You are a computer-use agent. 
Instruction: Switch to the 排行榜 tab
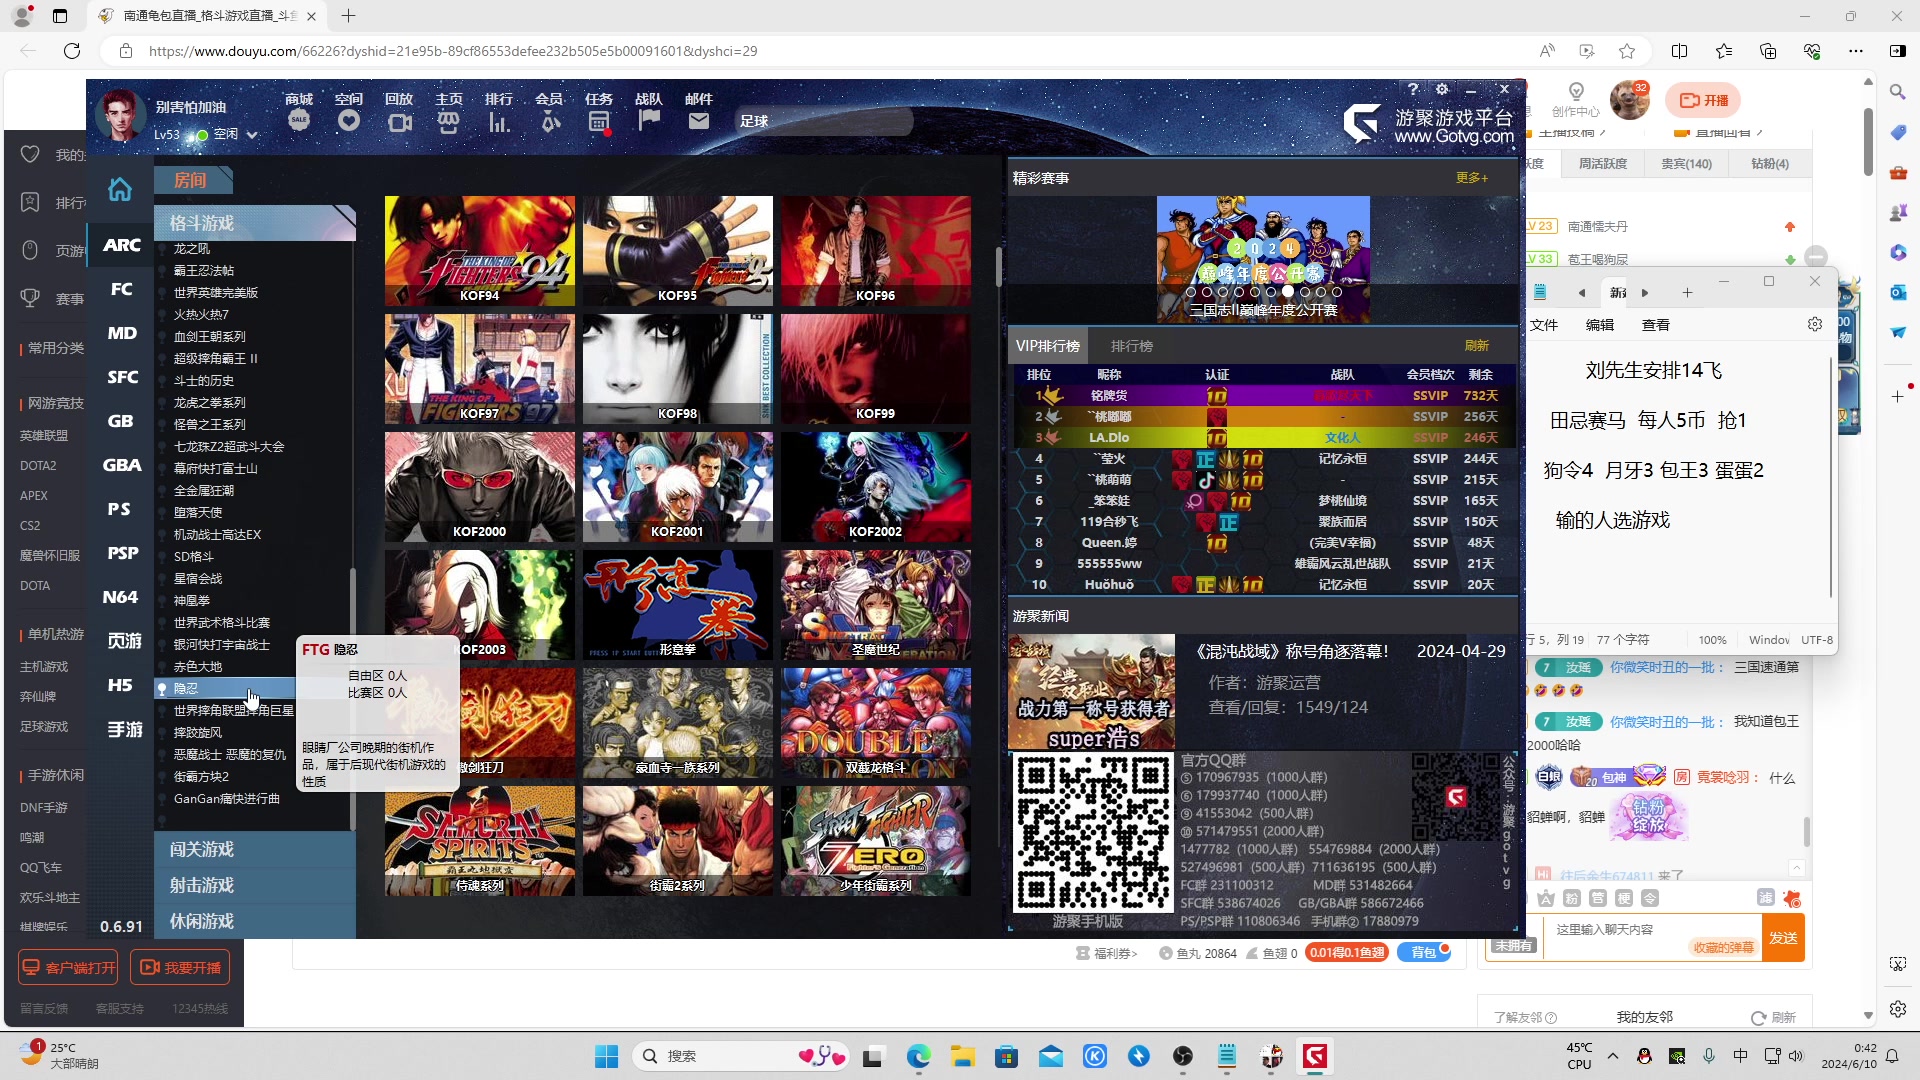coord(1131,346)
